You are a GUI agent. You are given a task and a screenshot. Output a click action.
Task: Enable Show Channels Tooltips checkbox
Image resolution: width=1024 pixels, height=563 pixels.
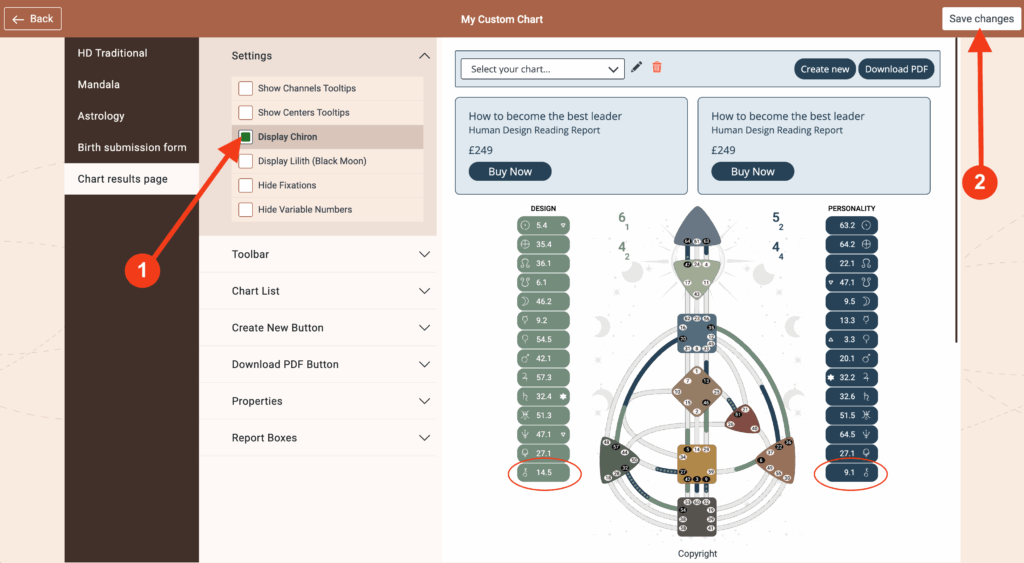coord(245,88)
